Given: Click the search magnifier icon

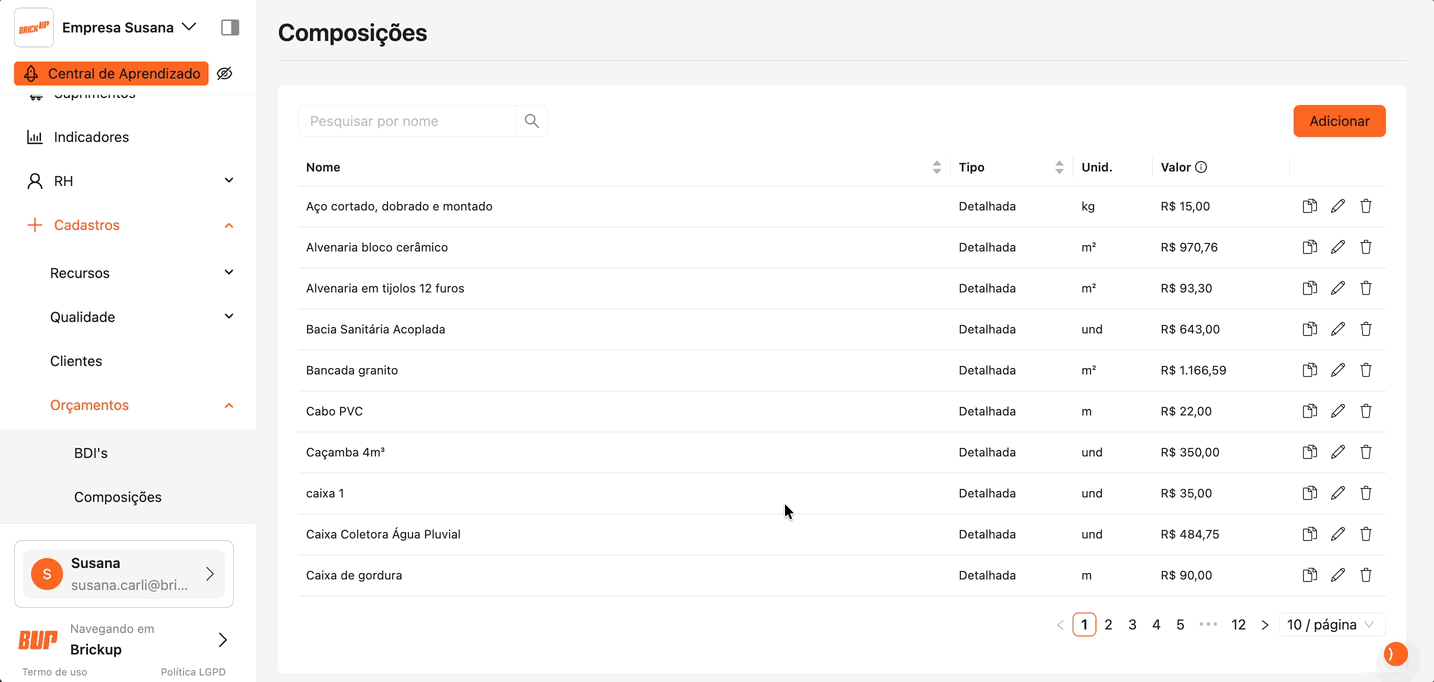Looking at the screenshot, I should click(x=531, y=121).
